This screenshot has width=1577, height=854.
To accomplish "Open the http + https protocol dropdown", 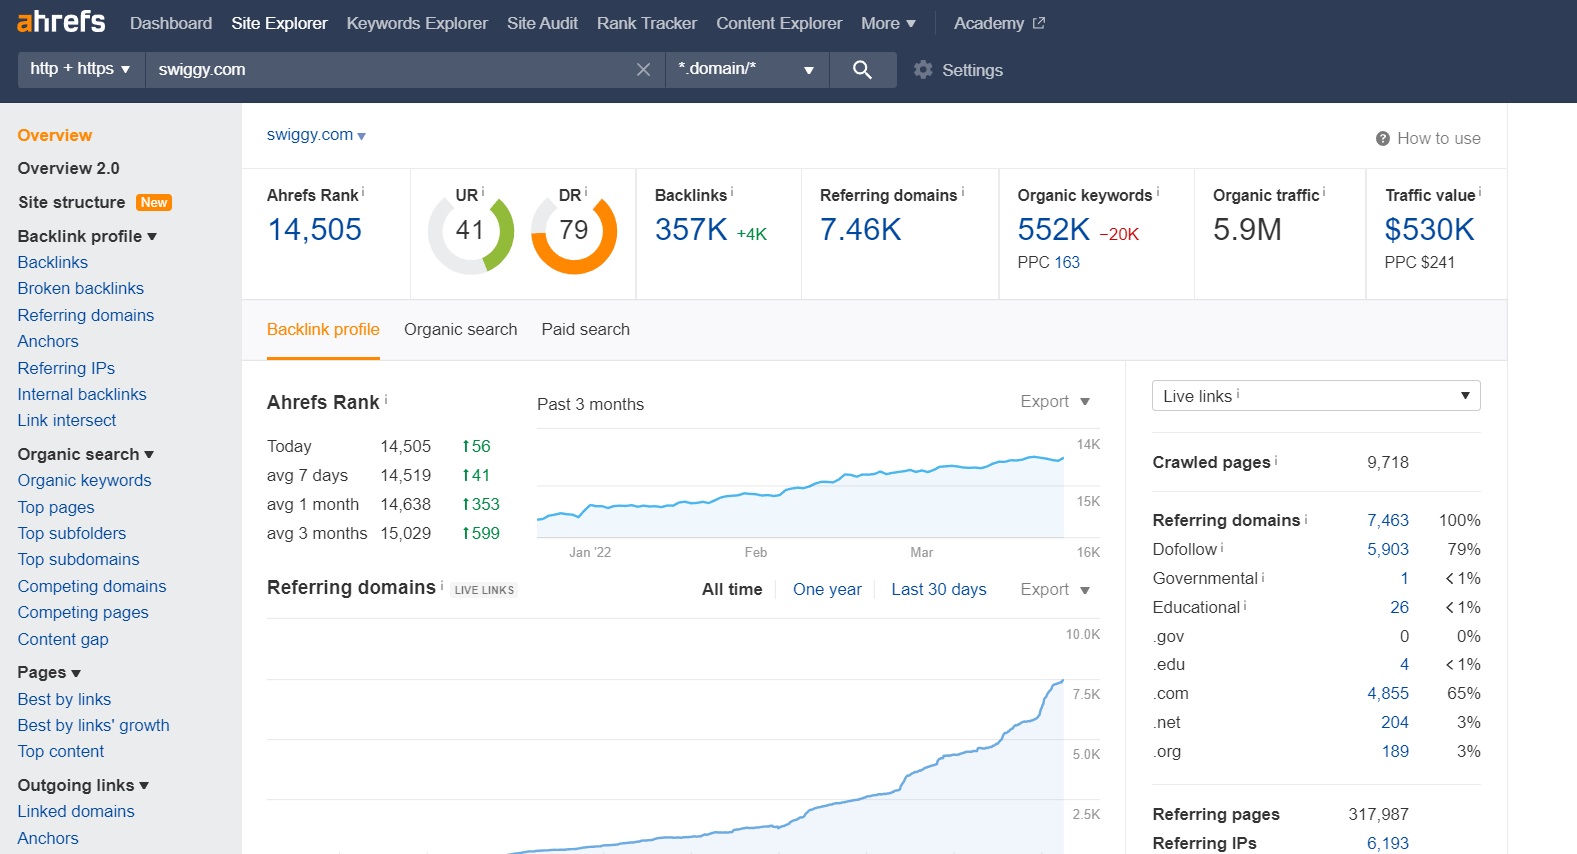I will click(x=81, y=69).
